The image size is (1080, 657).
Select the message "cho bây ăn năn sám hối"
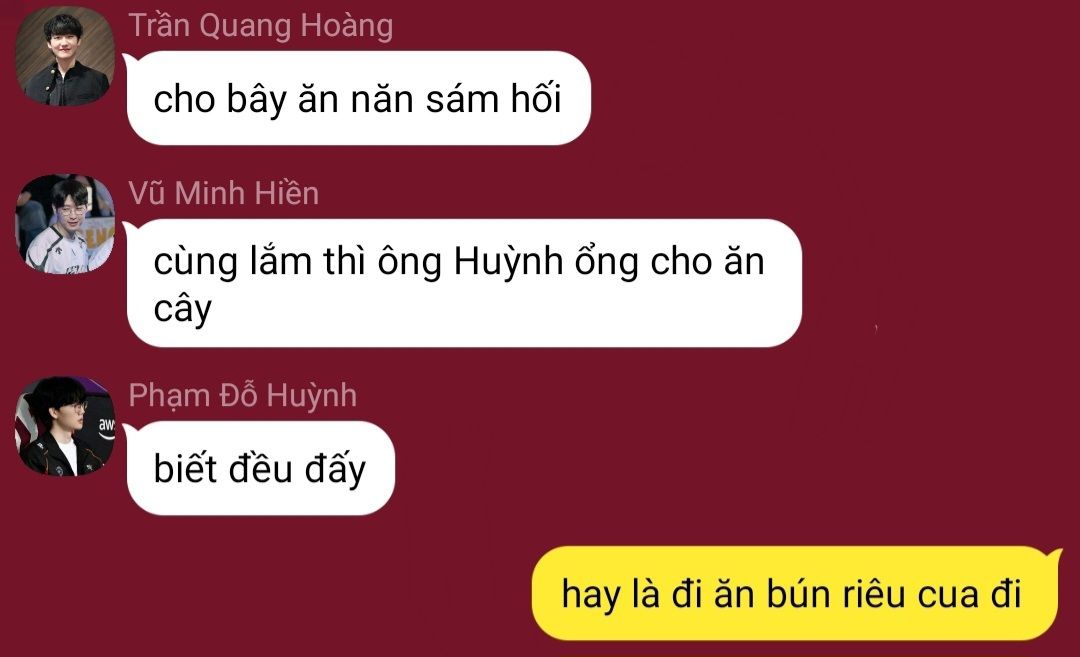tap(358, 98)
